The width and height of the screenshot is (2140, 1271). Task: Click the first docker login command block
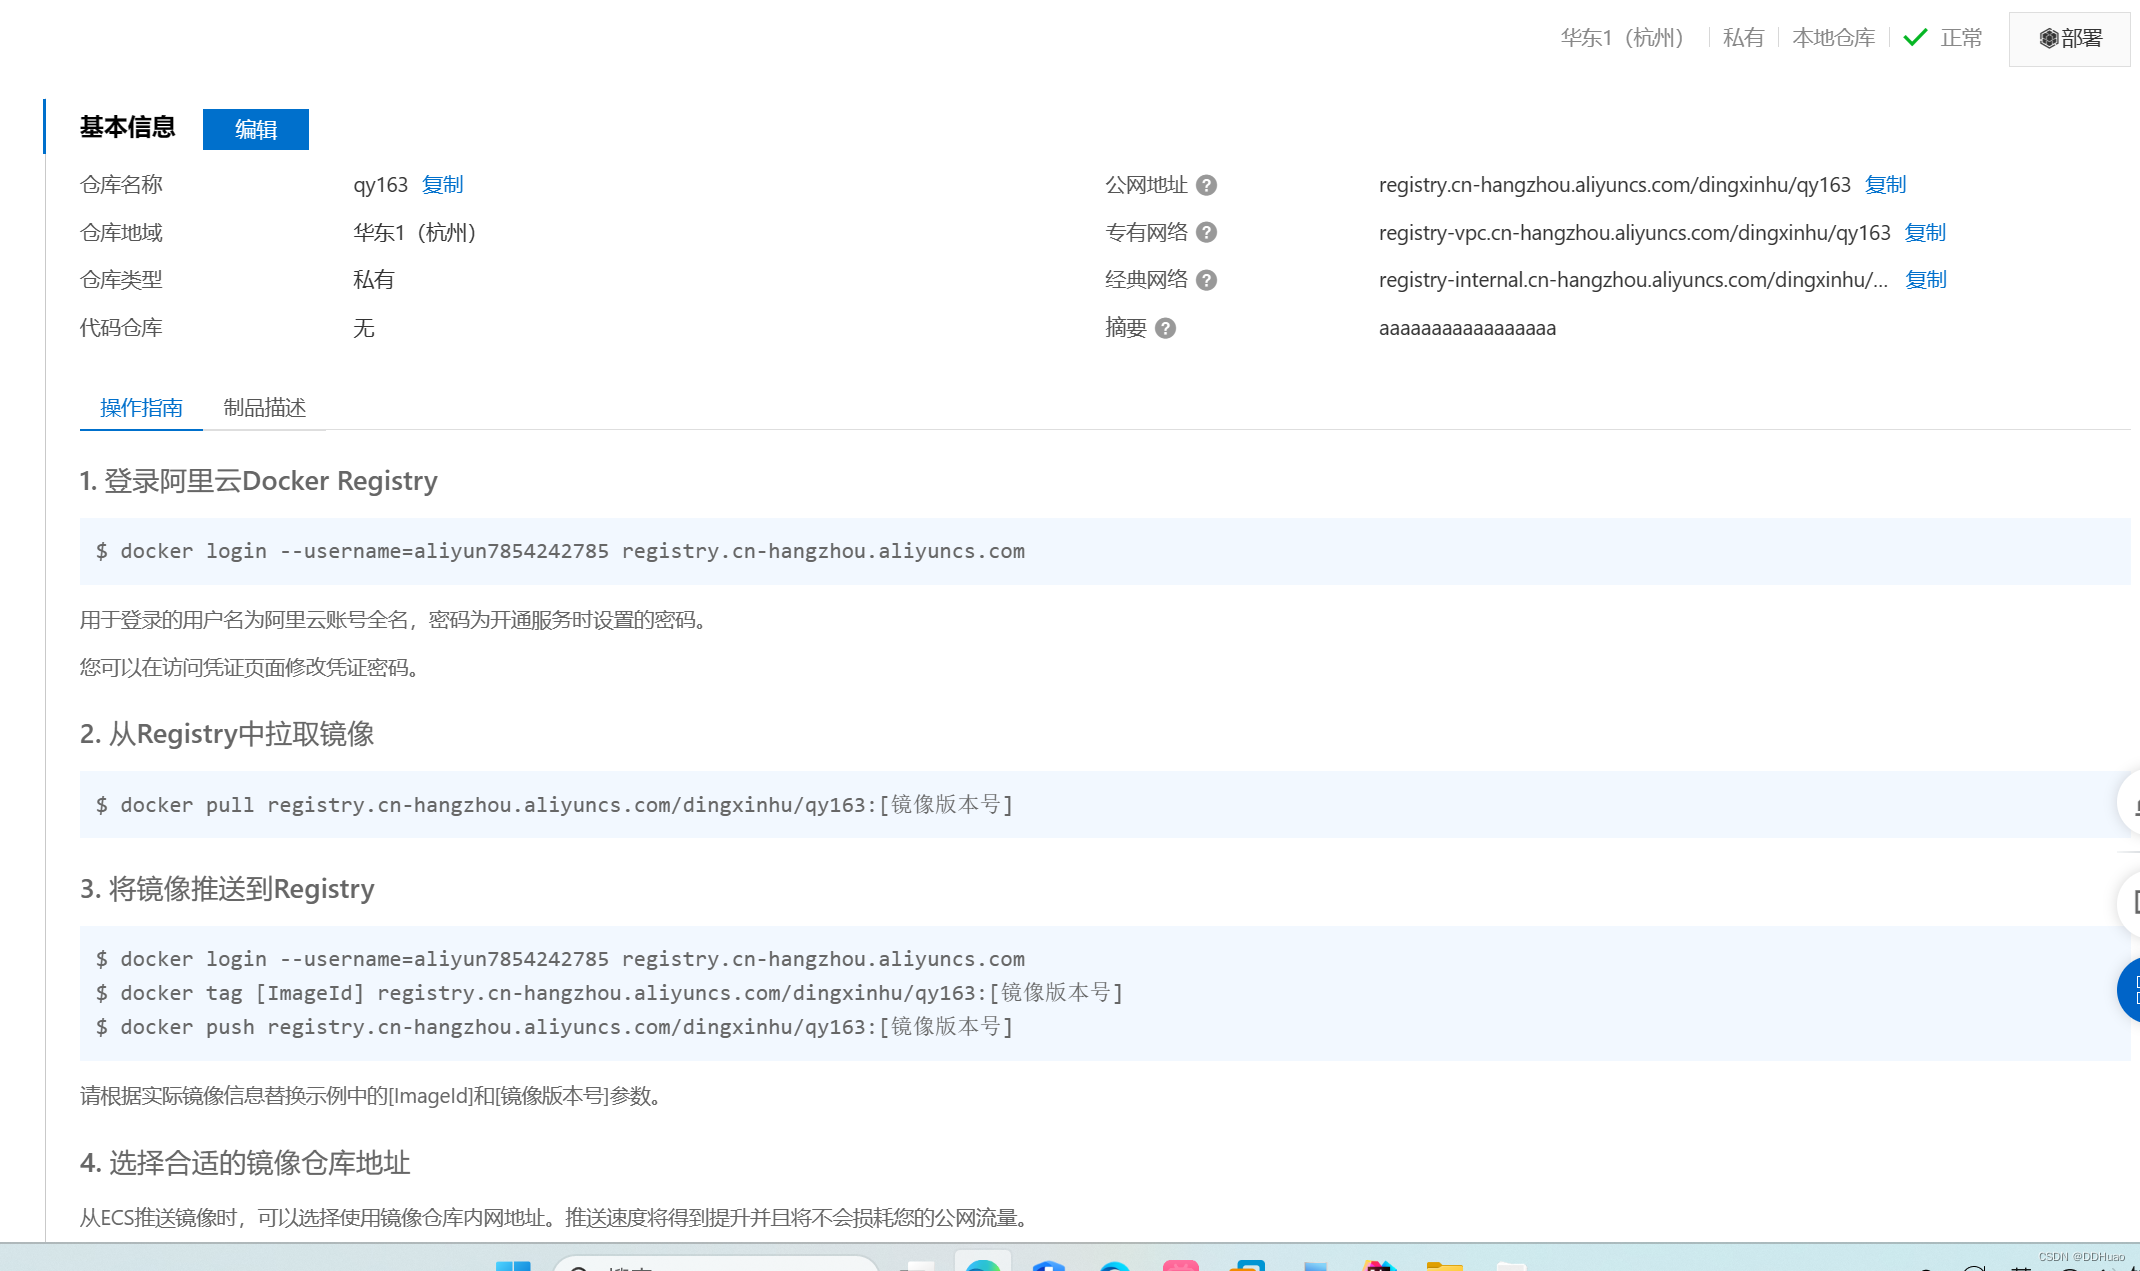(560, 551)
